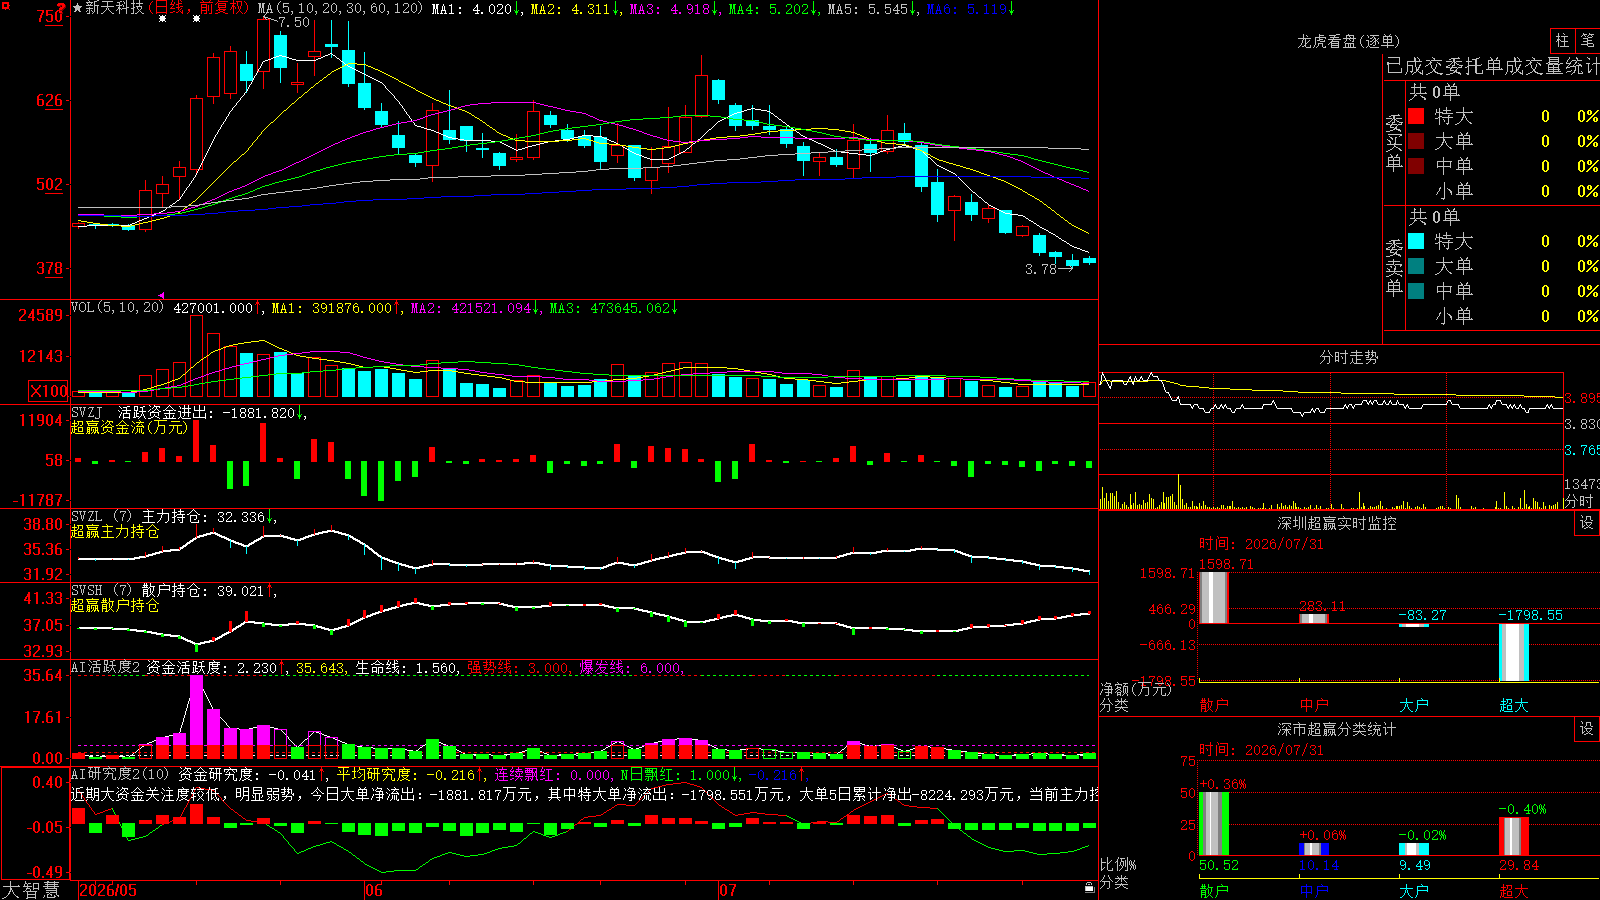Switch the order panel to 柱 view

pyautogui.click(x=1562, y=40)
